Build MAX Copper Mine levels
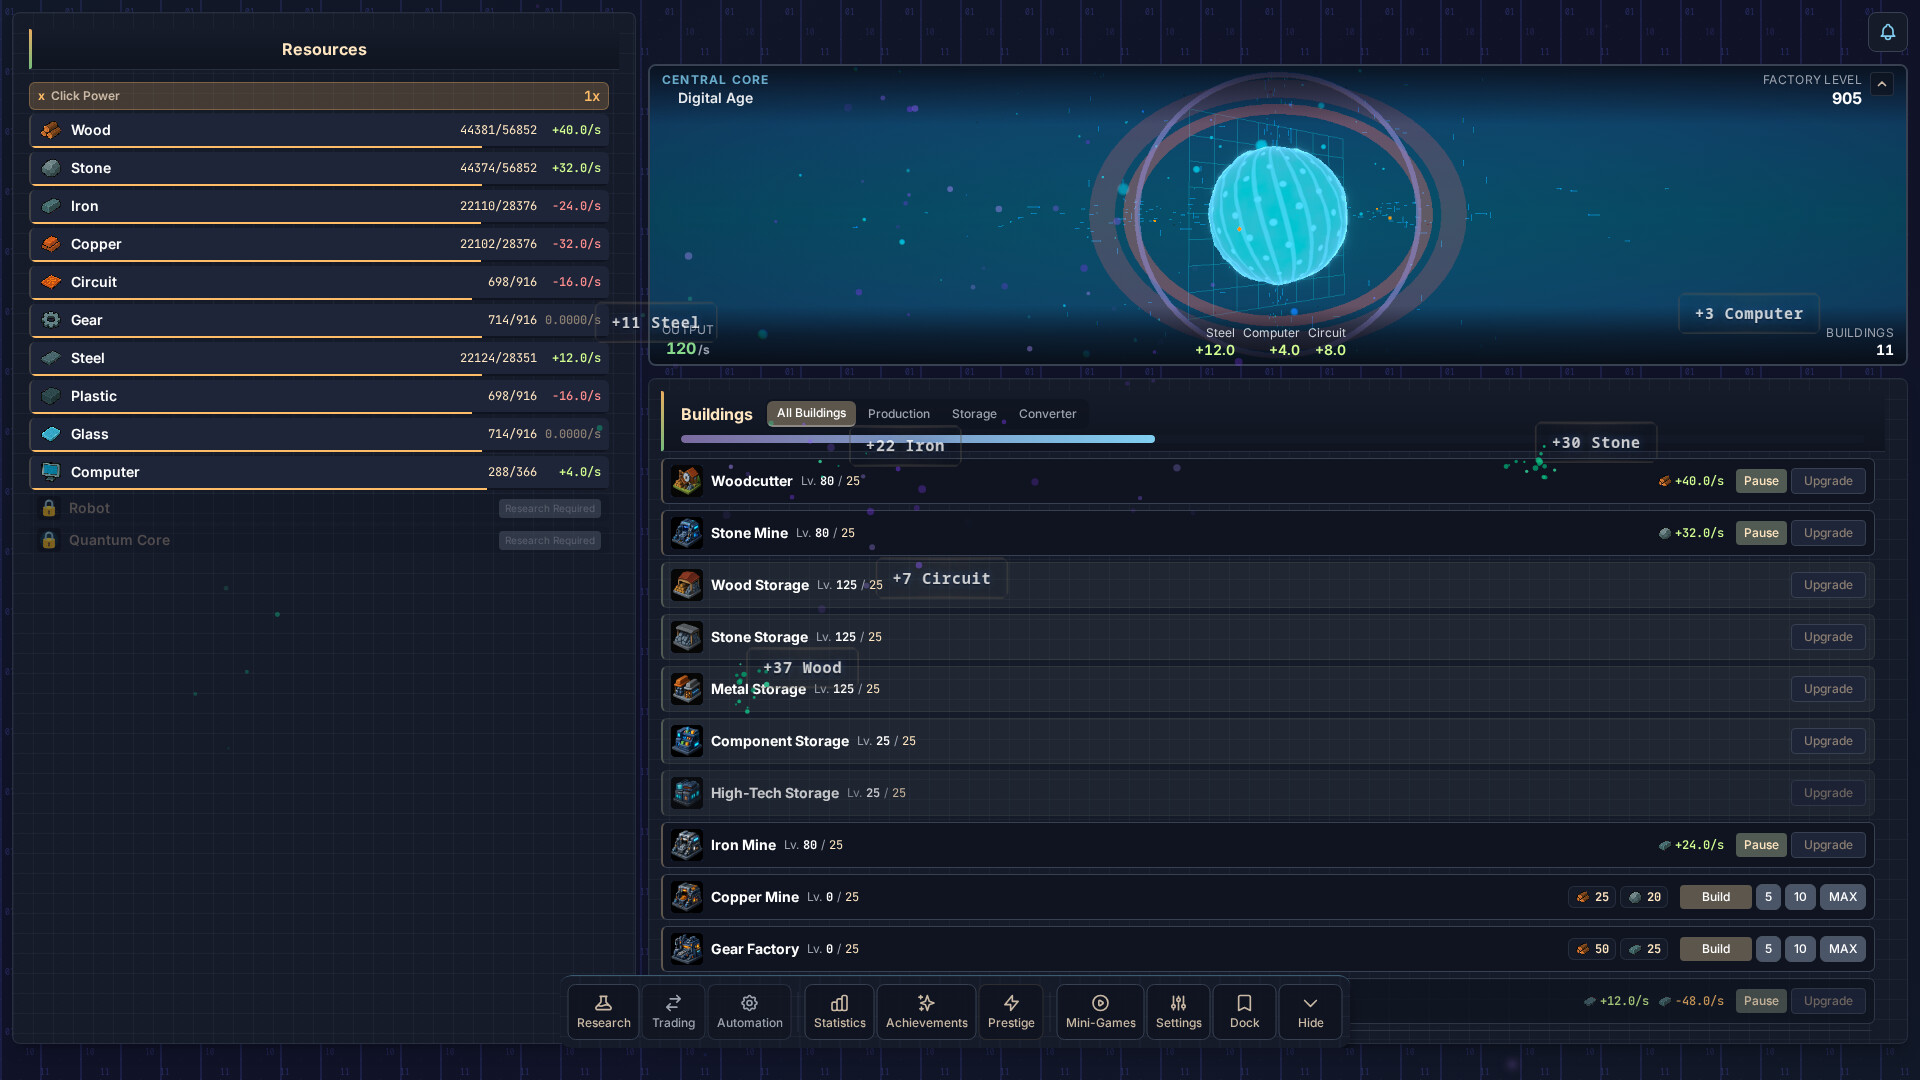Image resolution: width=1920 pixels, height=1080 pixels. coord(1843,897)
